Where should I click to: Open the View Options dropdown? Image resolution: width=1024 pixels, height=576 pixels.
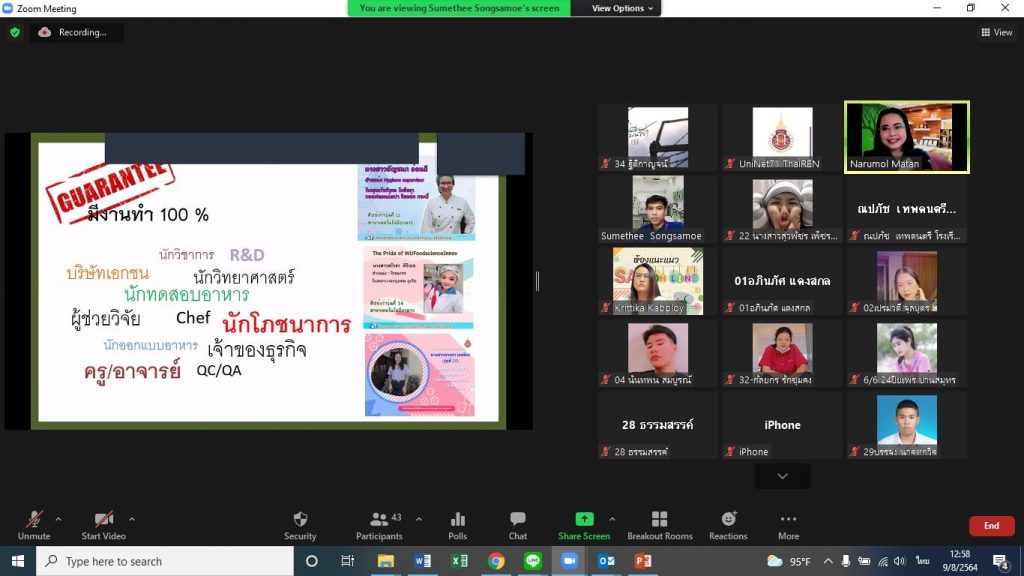[x=617, y=7]
